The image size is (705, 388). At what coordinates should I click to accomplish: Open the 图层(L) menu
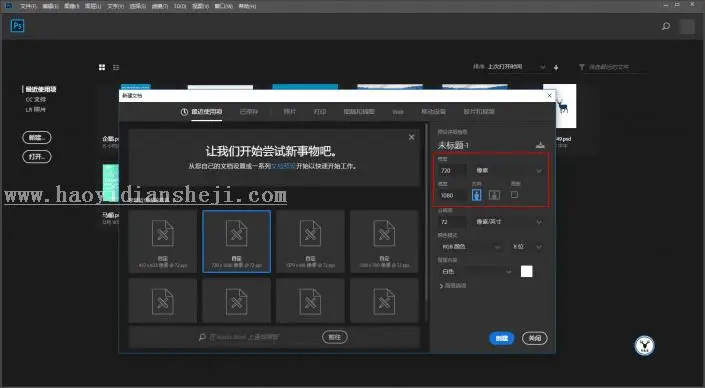point(93,6)
